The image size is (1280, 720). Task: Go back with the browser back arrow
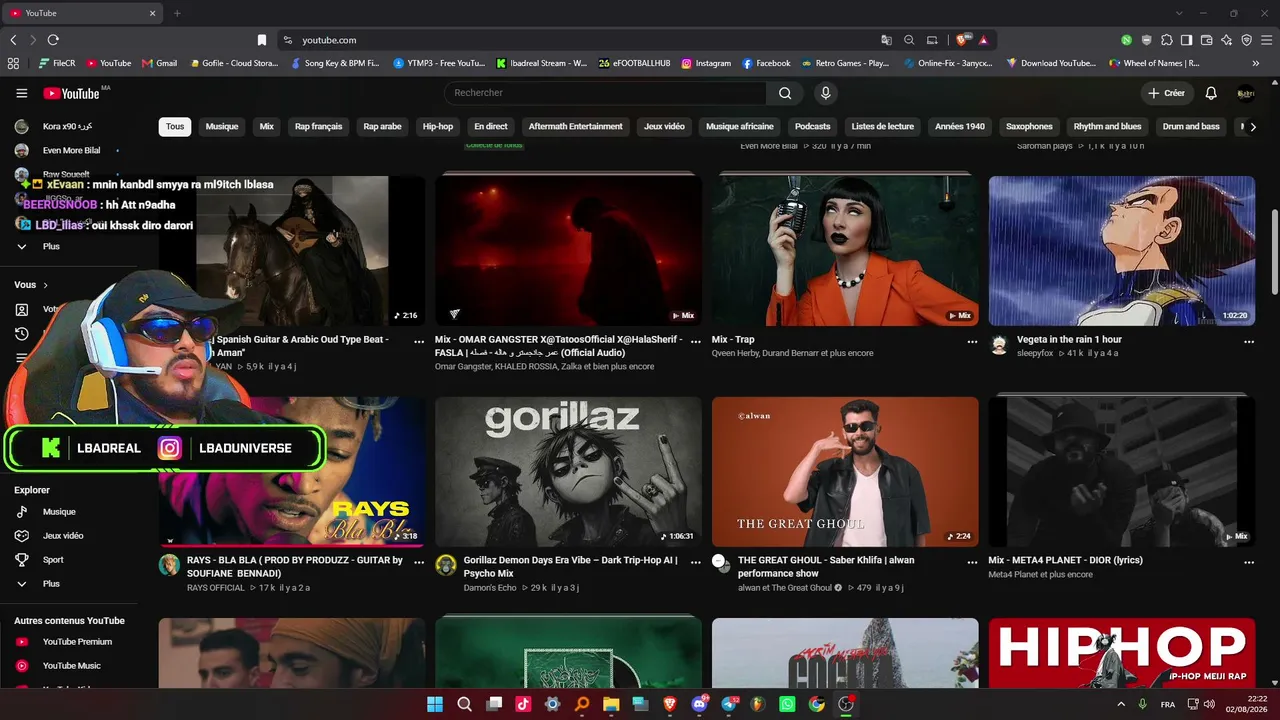(x=13, y=40)
